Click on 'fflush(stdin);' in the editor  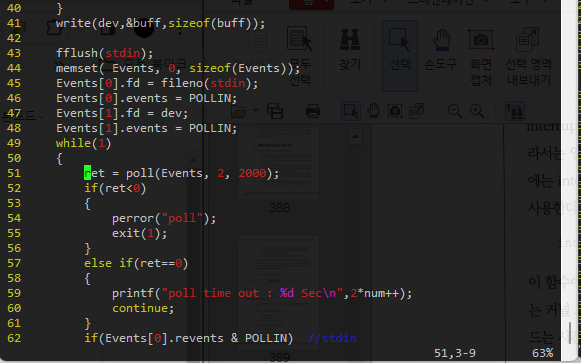[x=104, y=53]
